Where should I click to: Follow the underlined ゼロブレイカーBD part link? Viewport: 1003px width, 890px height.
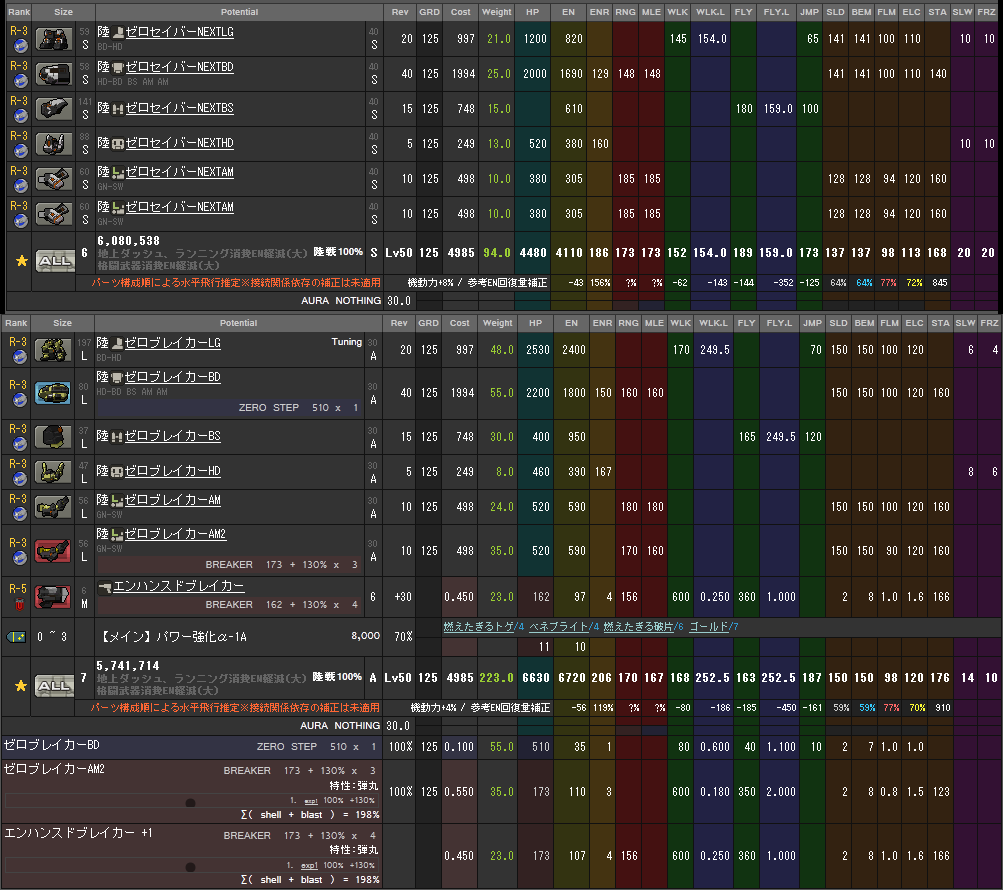point(173,377)
